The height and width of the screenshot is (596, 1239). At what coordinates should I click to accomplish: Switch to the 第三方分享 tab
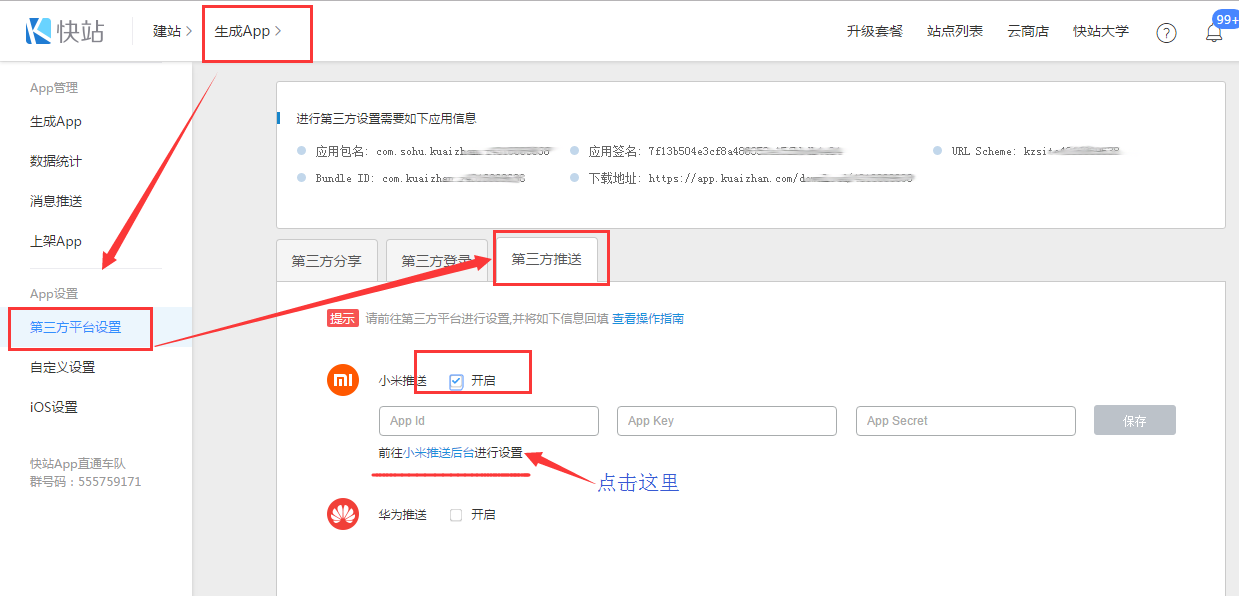click(x=326, y=261)
